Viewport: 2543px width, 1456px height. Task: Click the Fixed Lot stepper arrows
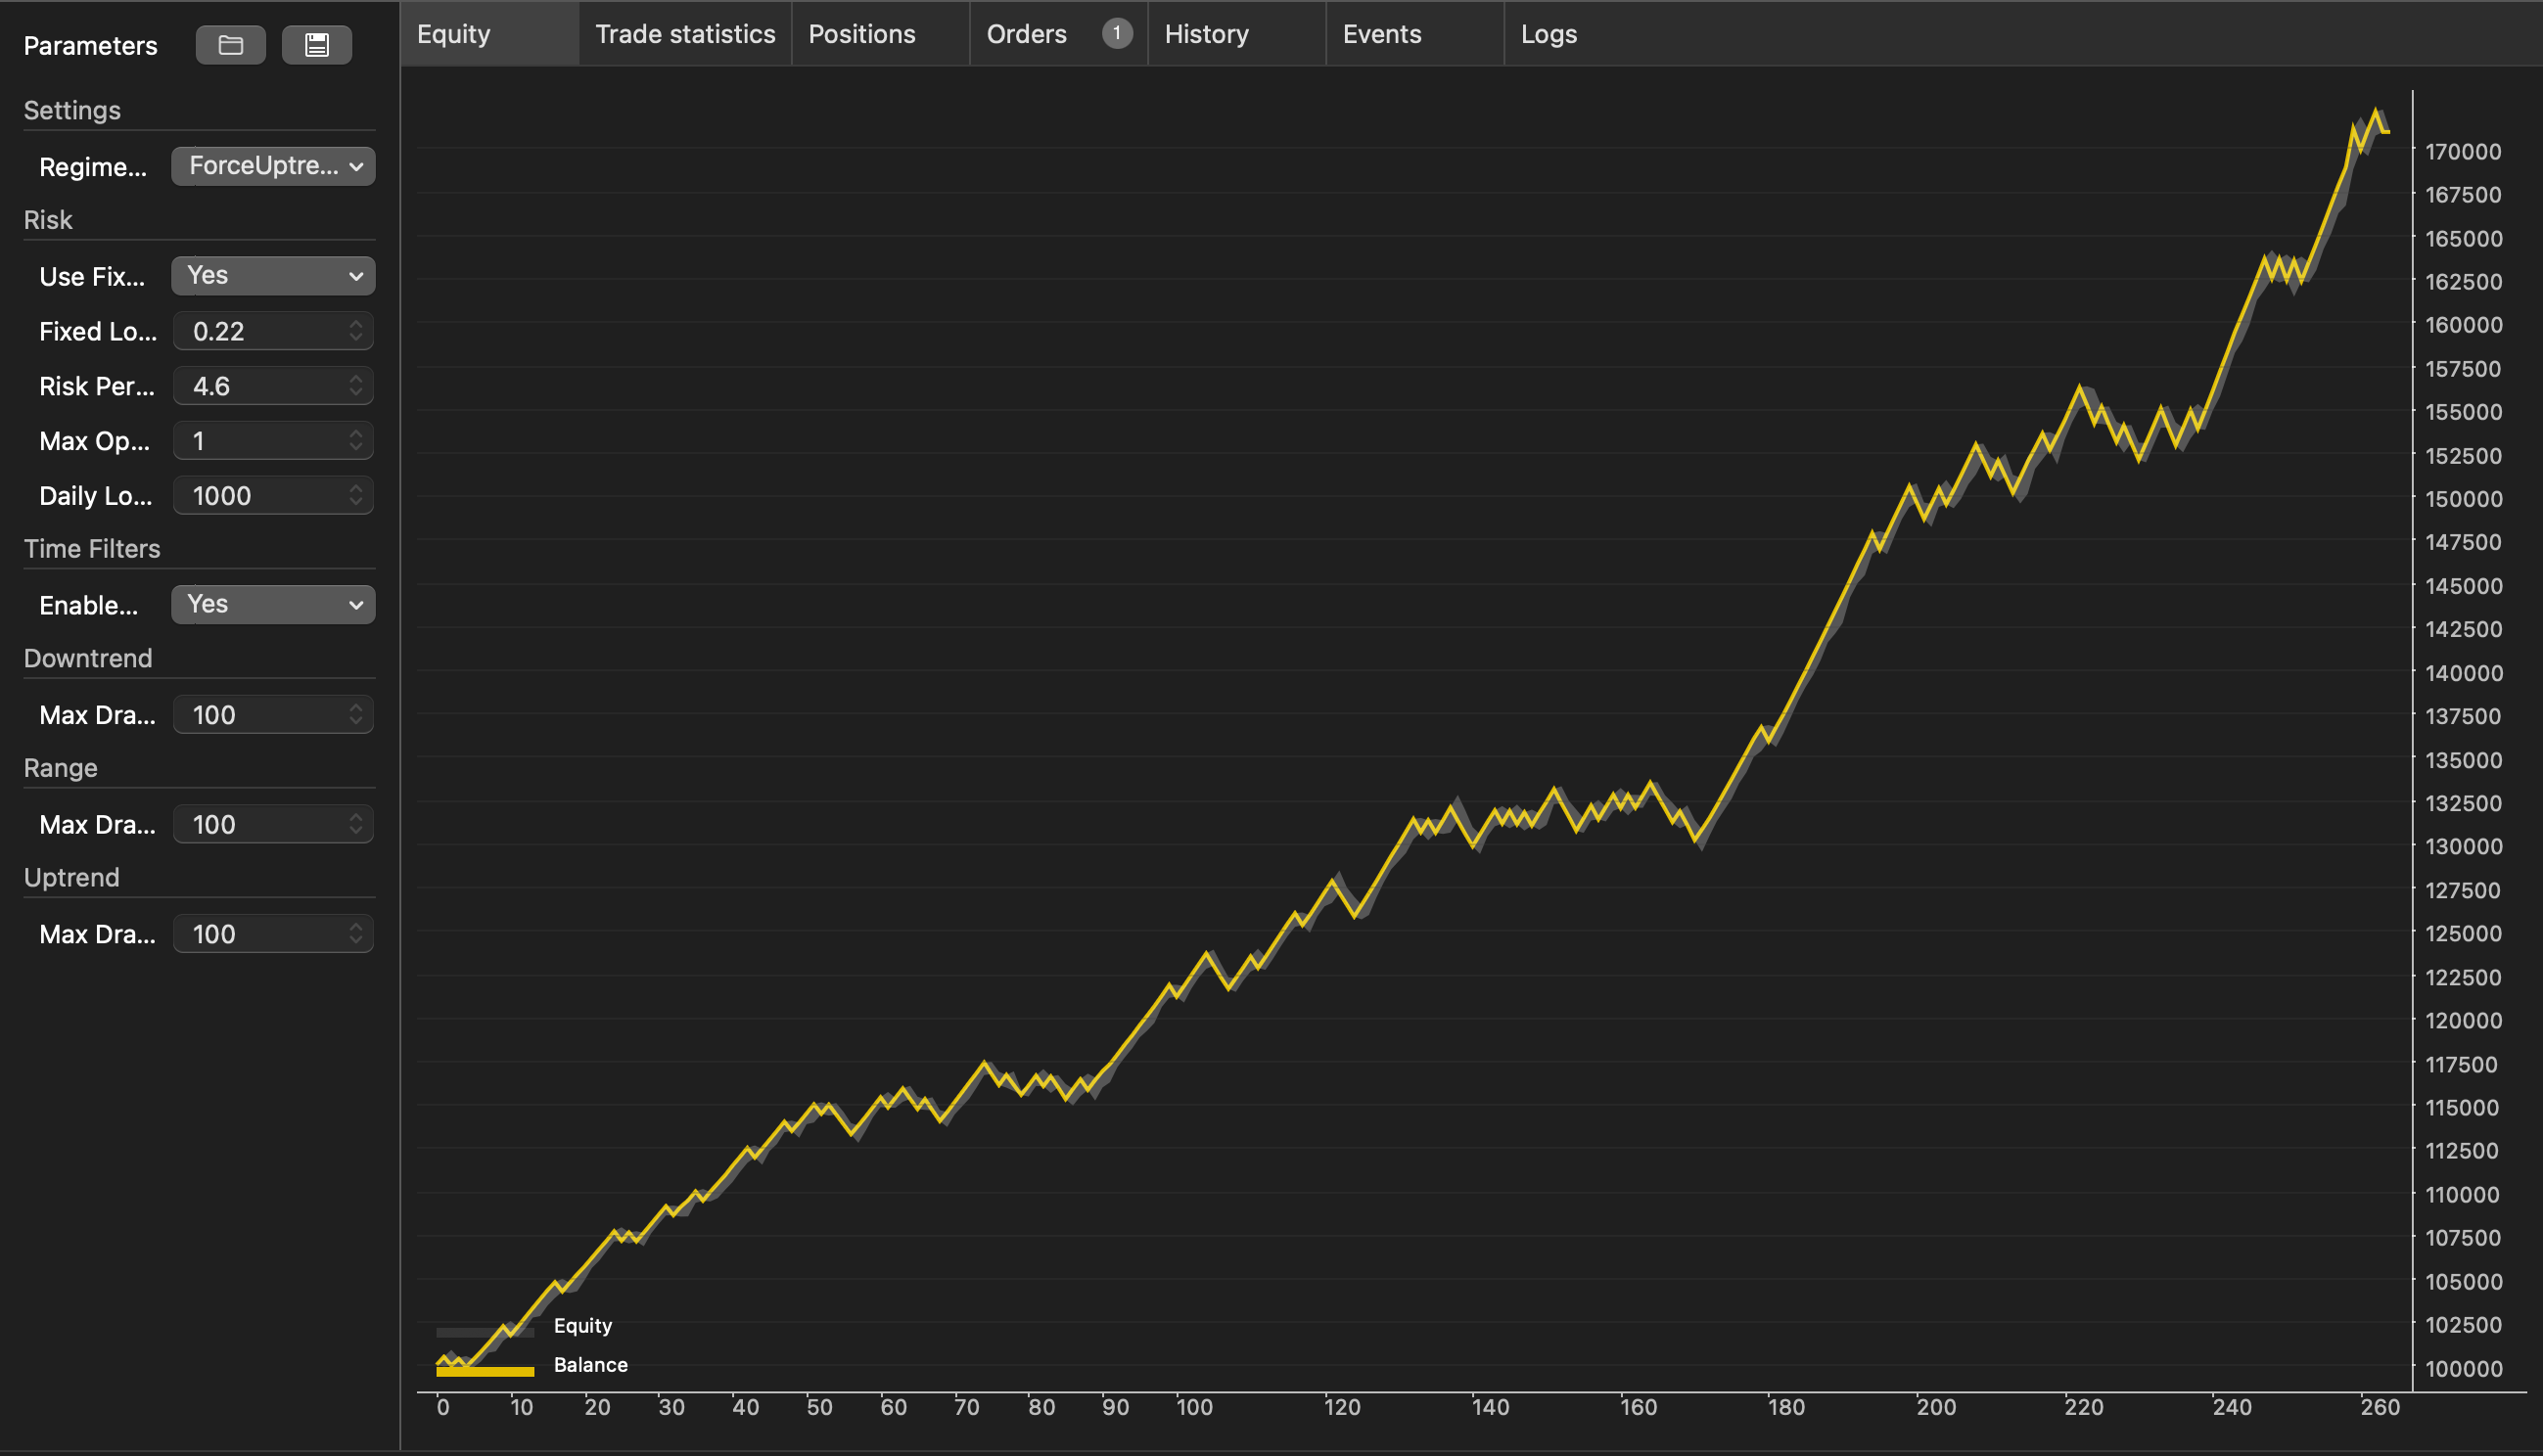click(x=356, y=331)
